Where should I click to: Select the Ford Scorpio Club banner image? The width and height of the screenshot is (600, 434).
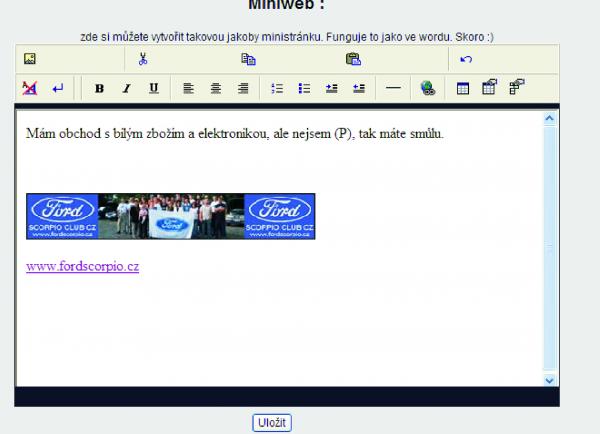(171, 216)
